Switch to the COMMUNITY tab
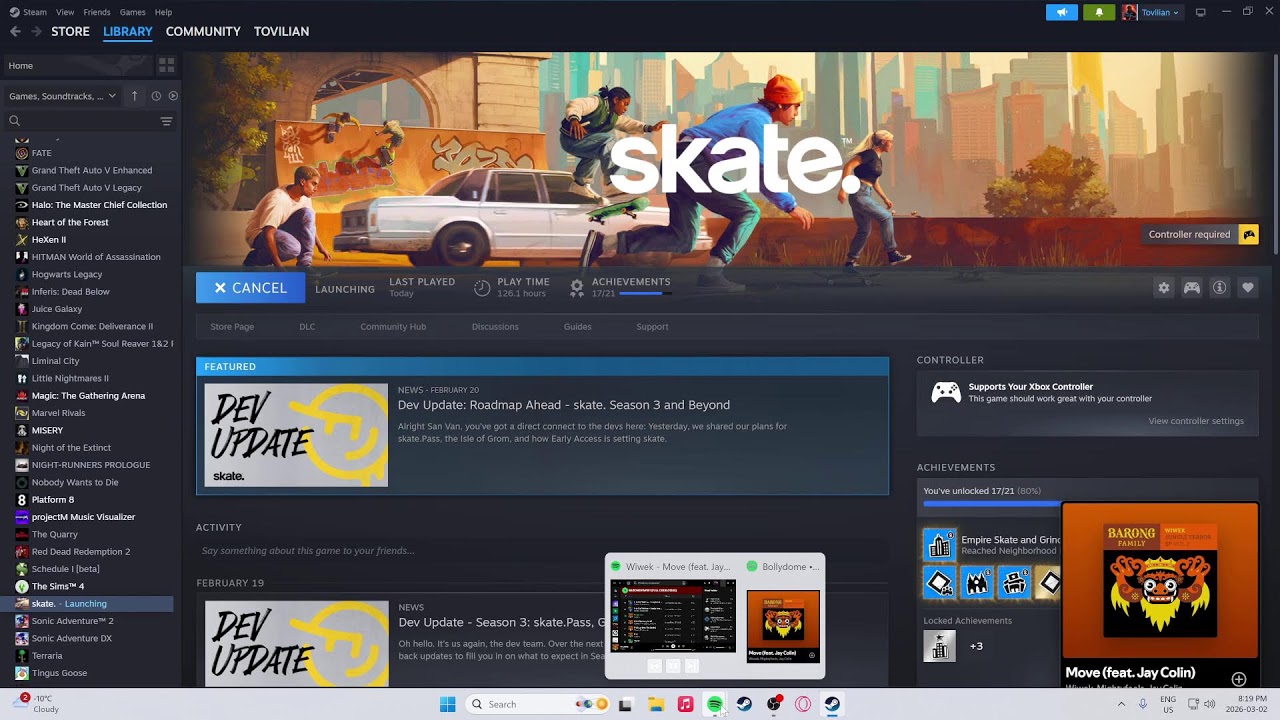Screen dimensions: 1280x720 click(203, 31)
